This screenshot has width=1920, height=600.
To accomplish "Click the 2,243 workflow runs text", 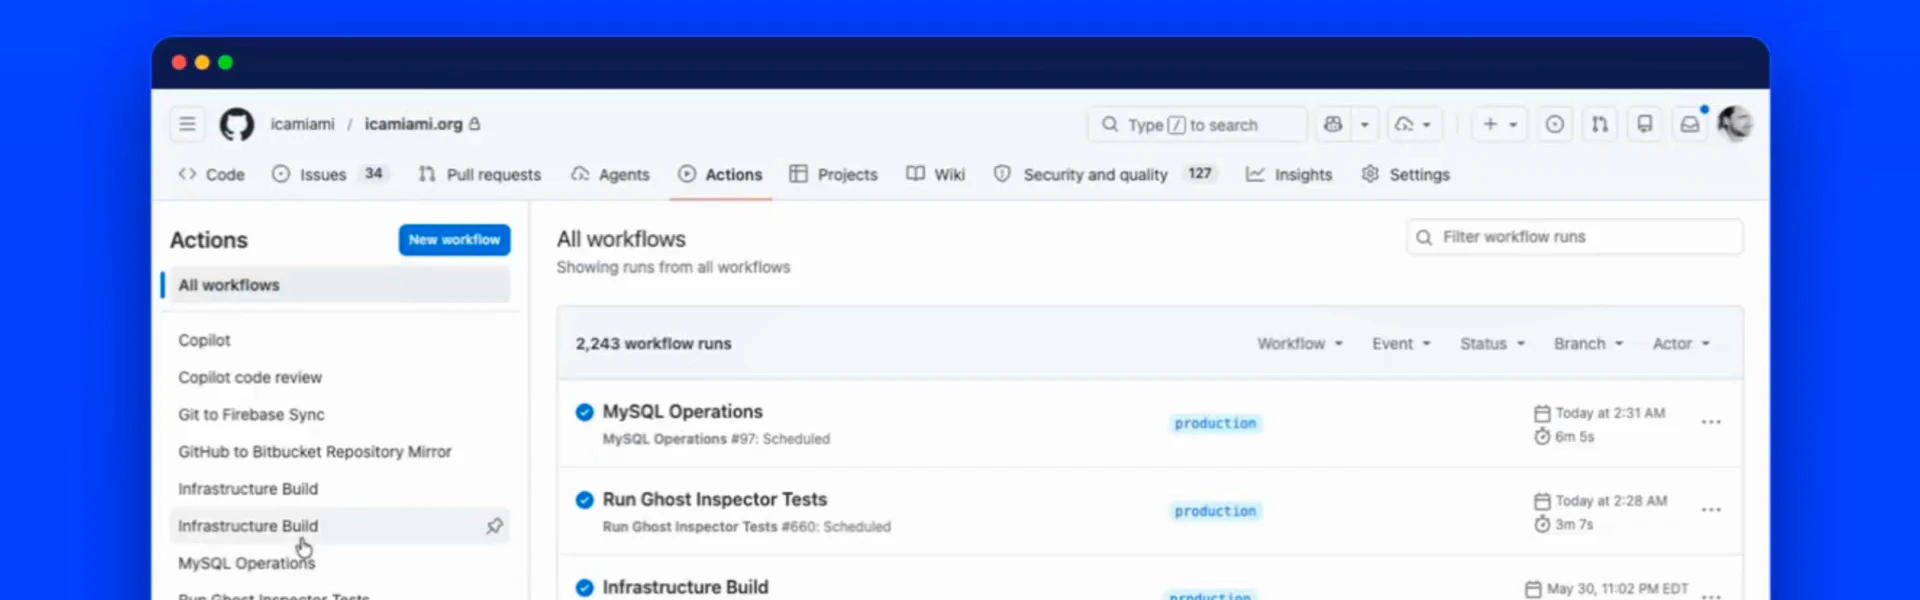I will tap(653, 343).
